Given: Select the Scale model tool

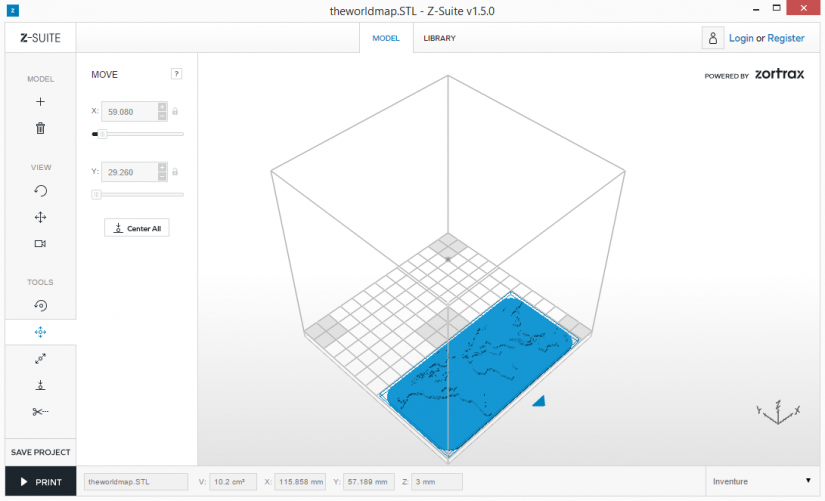Looking at the screenshot, I should (41, 359).
